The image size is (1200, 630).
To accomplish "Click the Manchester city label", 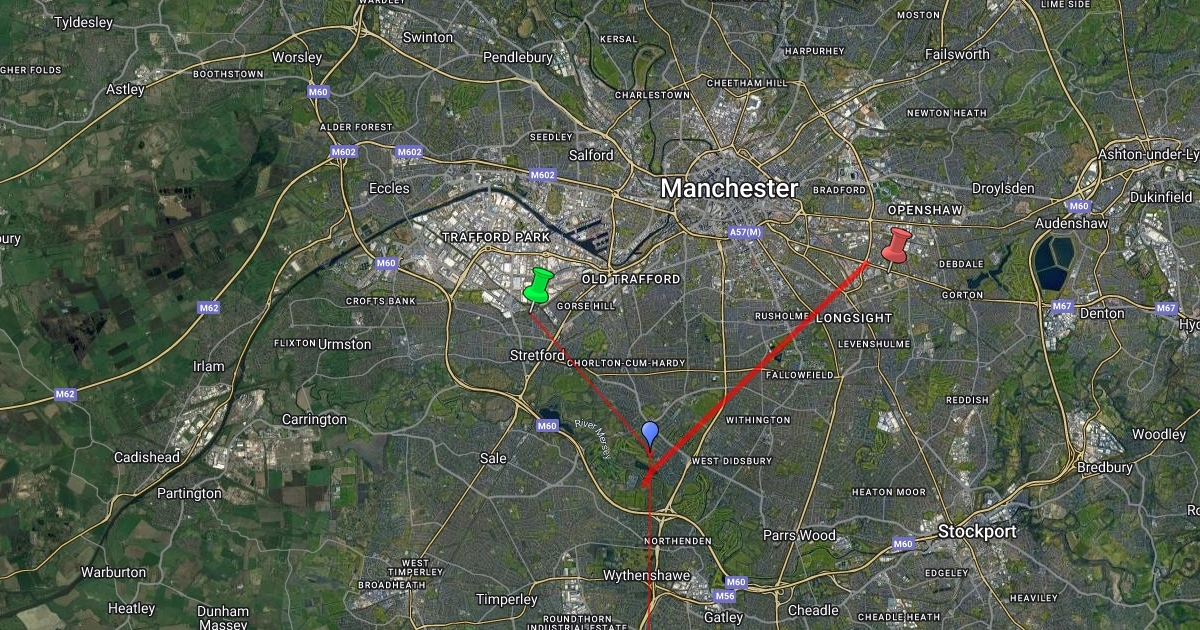I will click(x=729, y=188).
